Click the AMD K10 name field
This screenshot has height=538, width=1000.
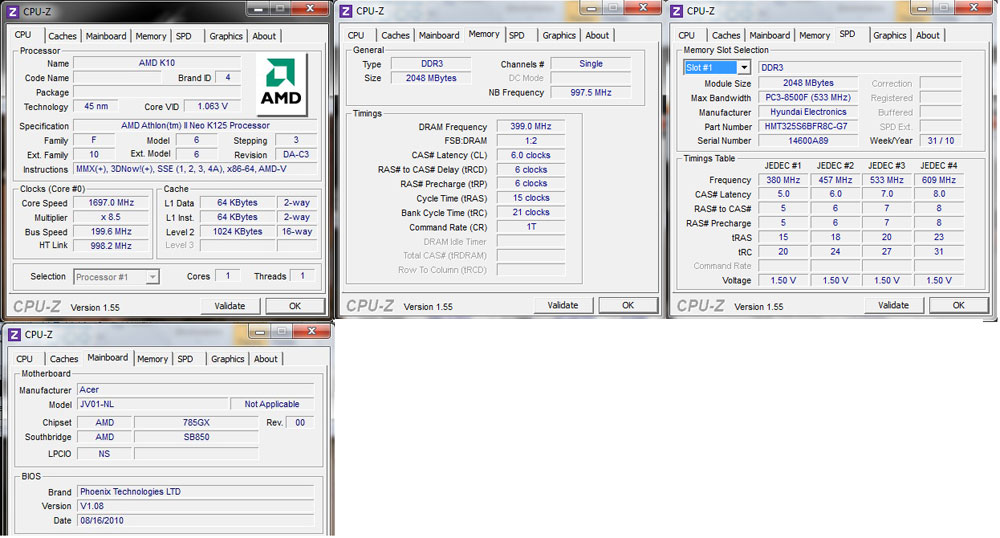(157, 63)
